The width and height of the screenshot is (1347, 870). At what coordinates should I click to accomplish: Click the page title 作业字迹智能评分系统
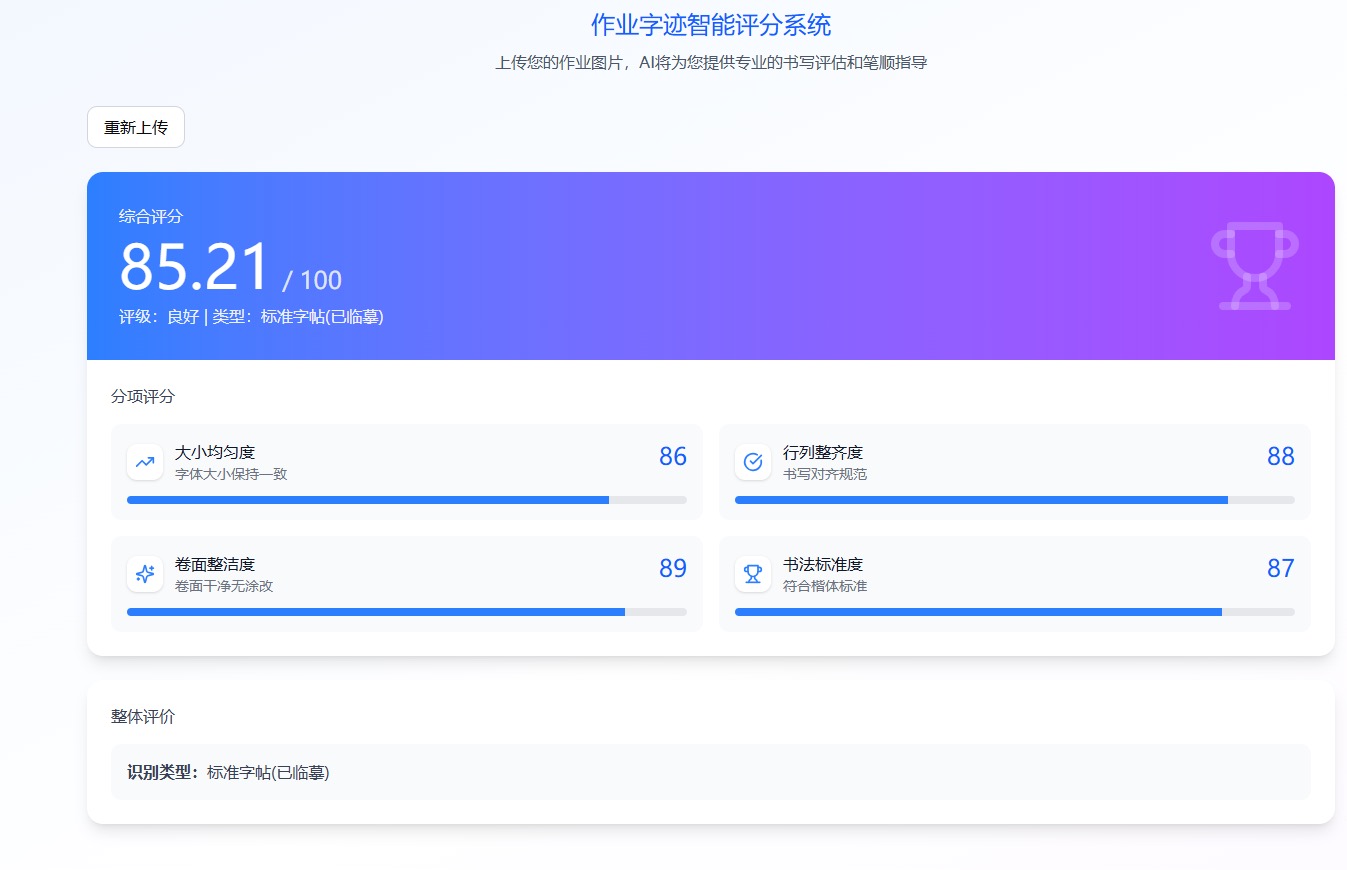pos(712,23)
